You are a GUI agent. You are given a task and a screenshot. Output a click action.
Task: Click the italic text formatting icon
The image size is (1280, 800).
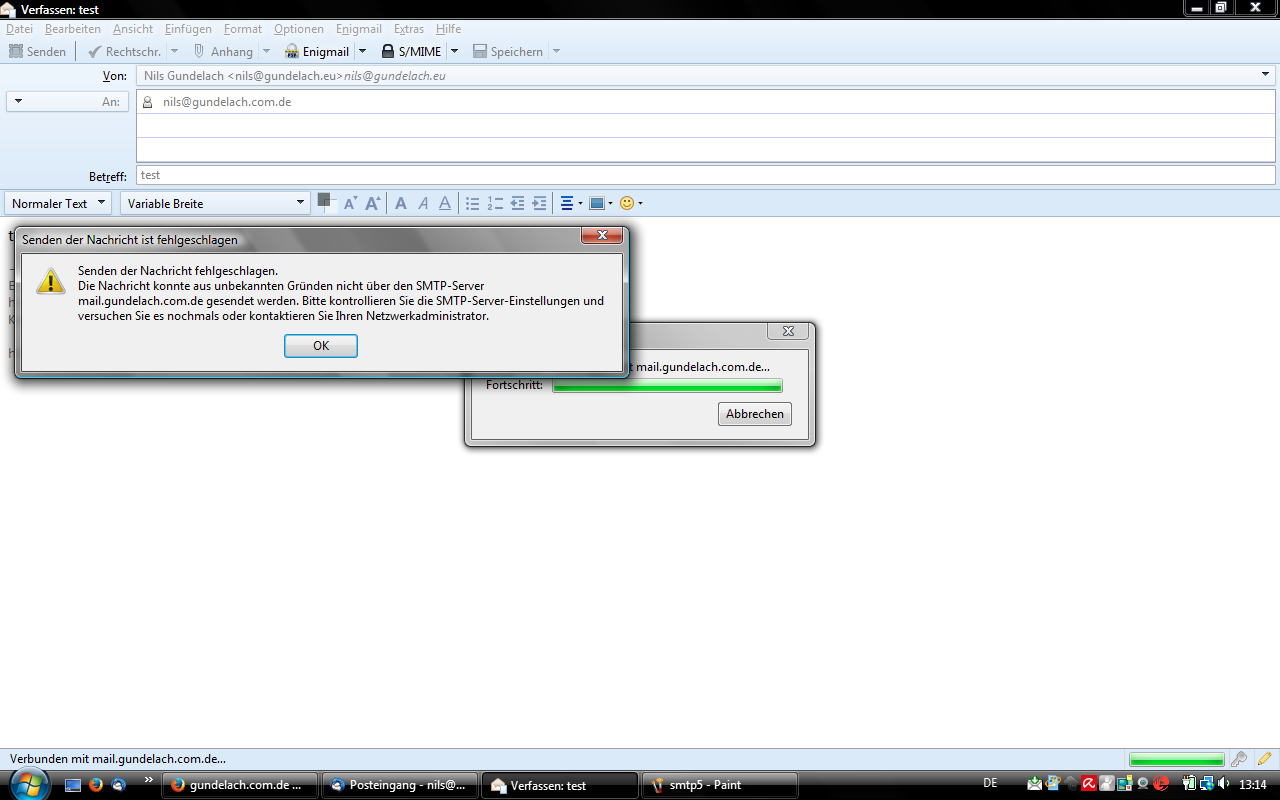pos(423,203)
